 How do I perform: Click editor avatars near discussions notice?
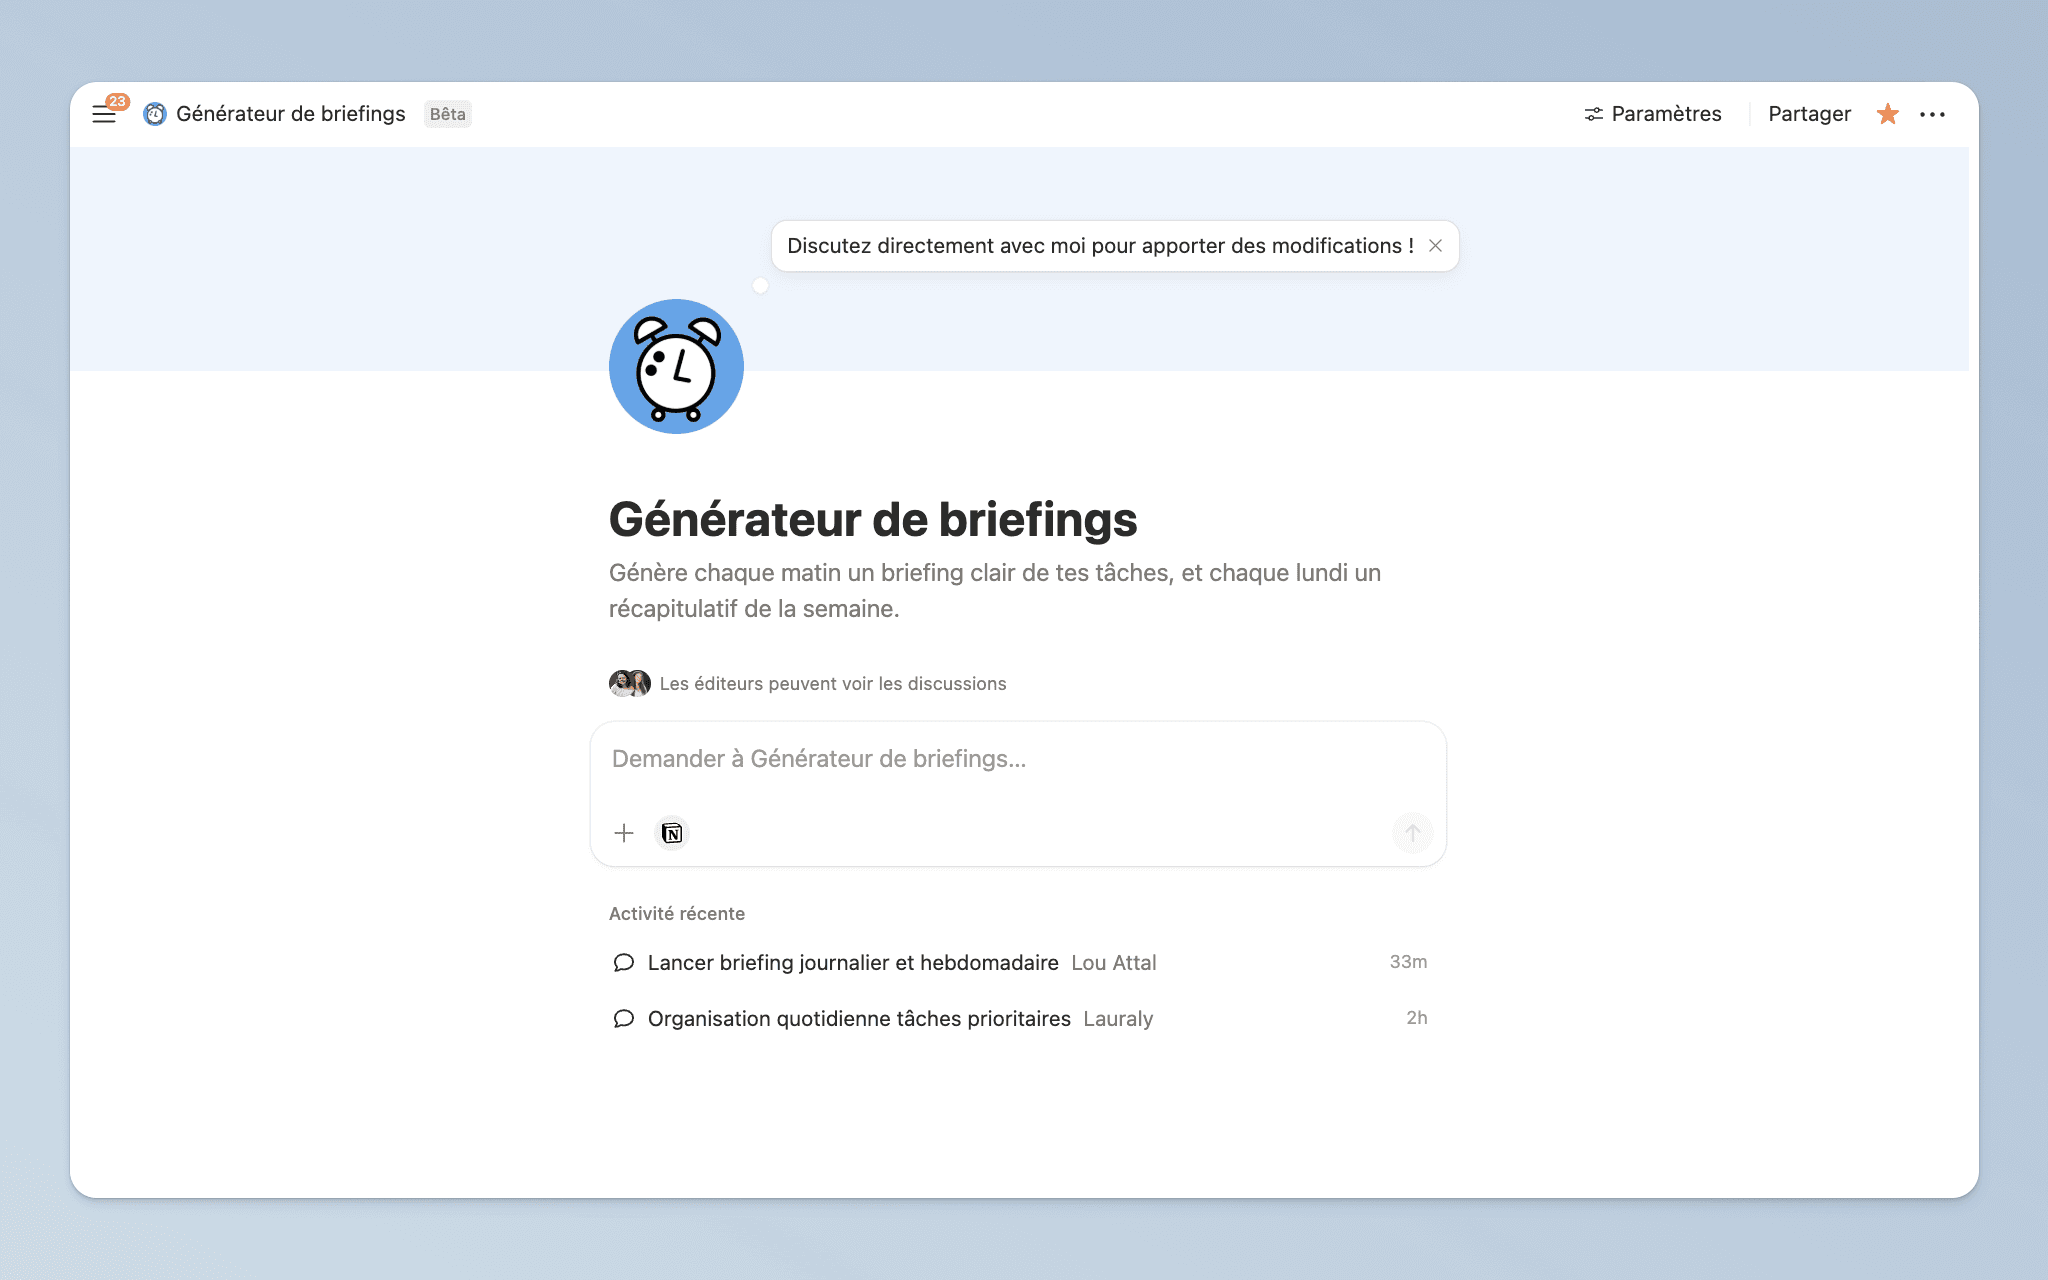(629, 683)
